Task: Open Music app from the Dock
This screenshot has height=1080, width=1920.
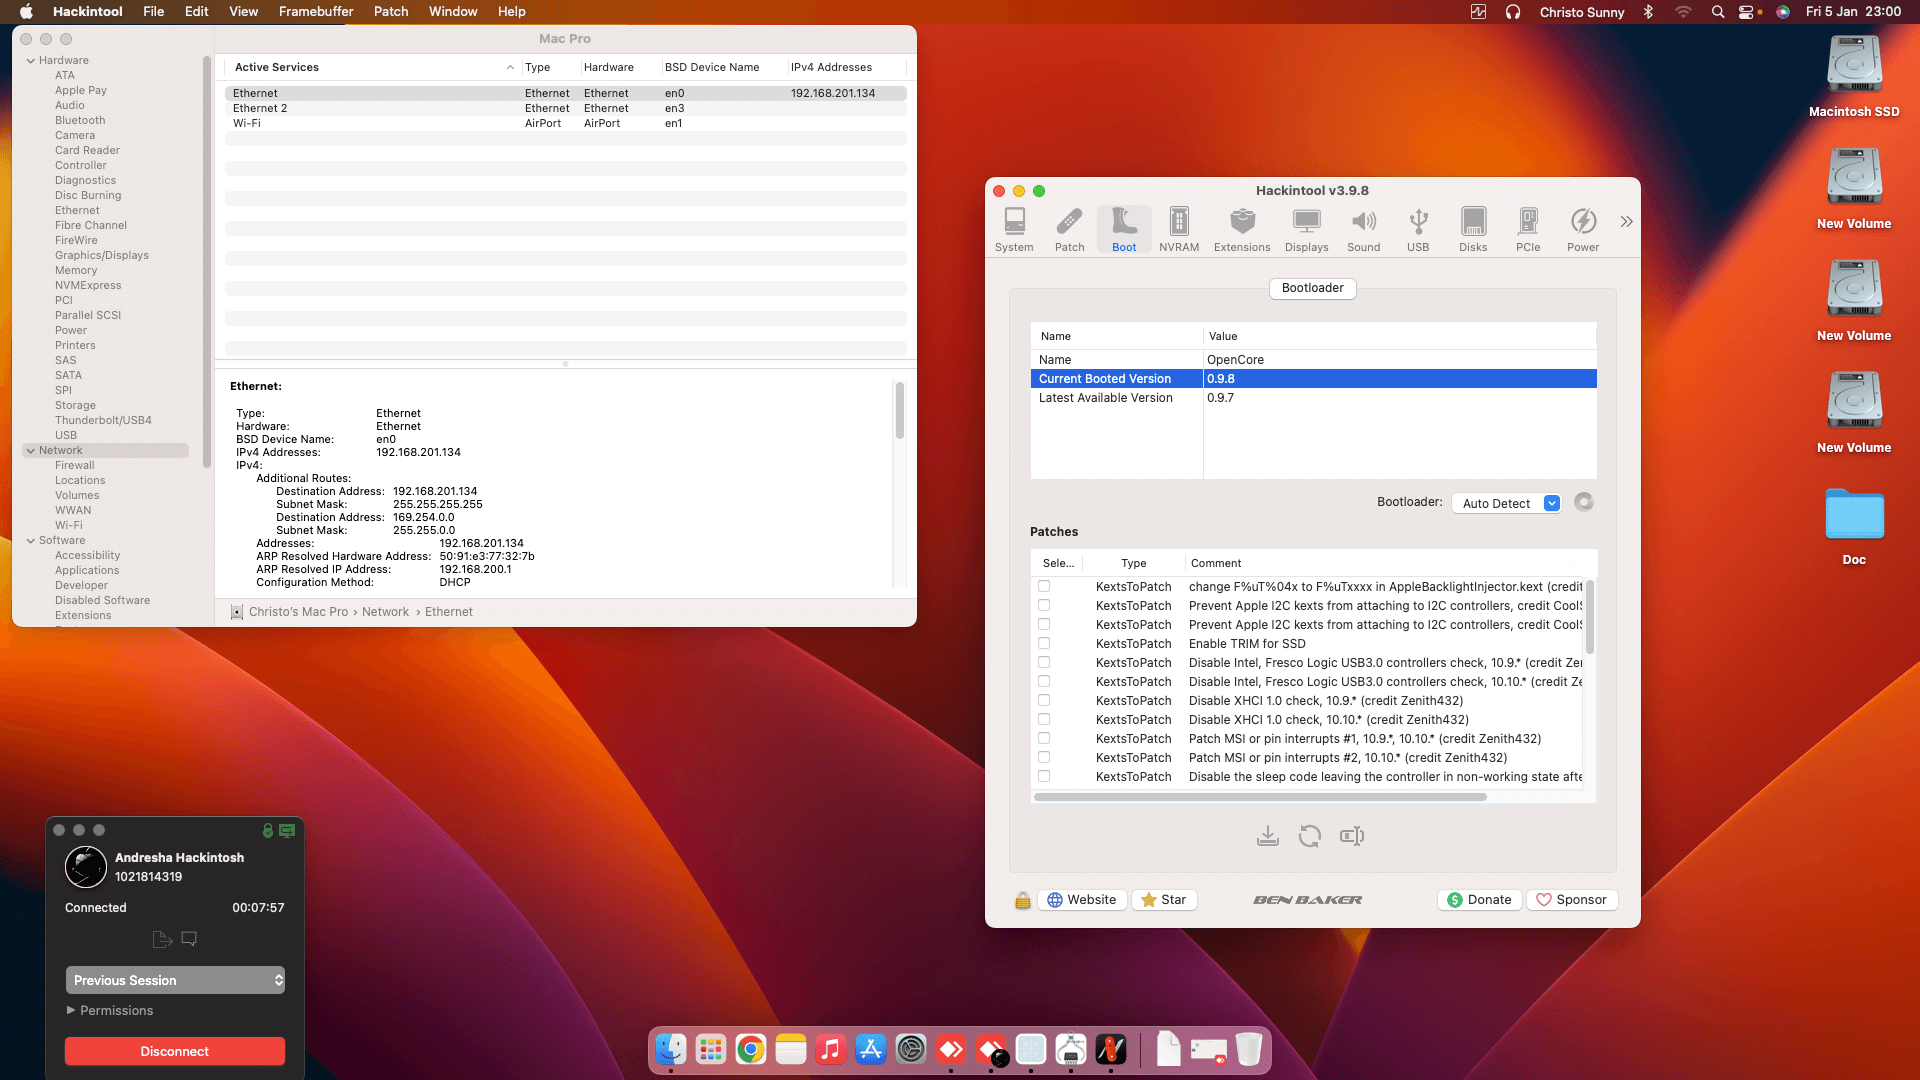Action: pyautogui.click(x=831, y=1049)
